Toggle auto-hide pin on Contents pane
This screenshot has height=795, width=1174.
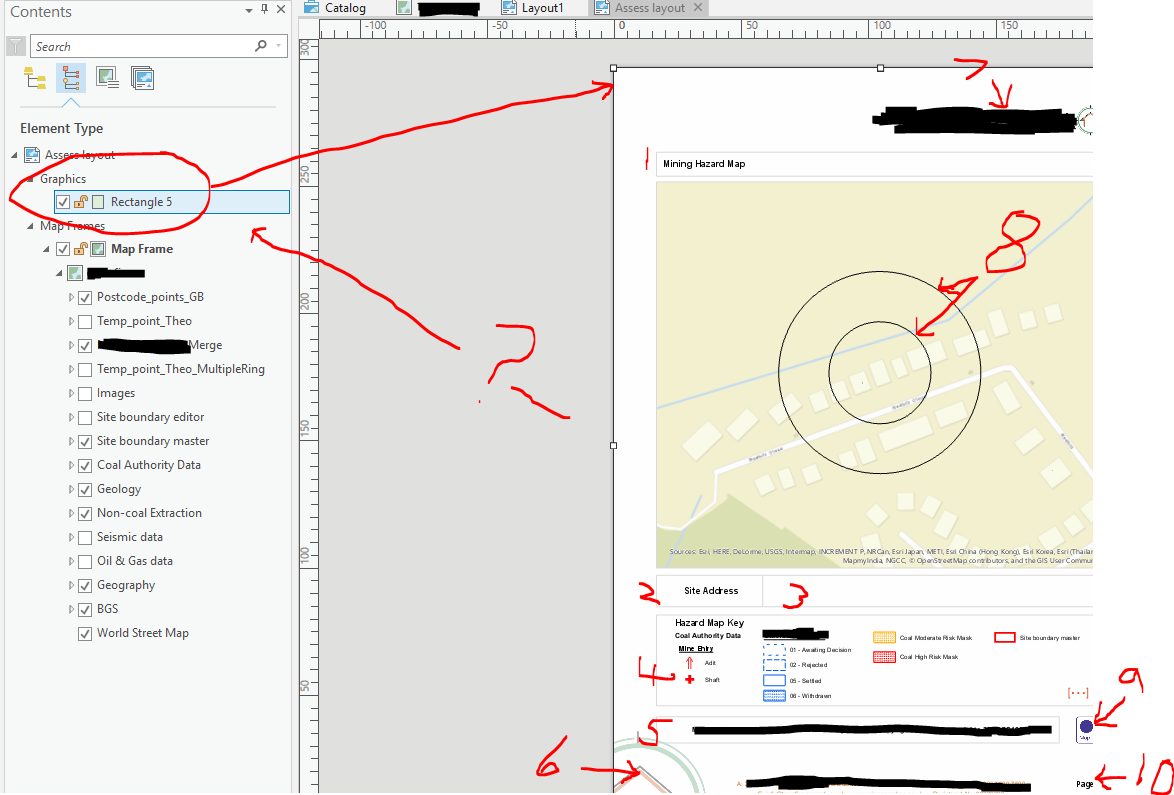(264, 10)
